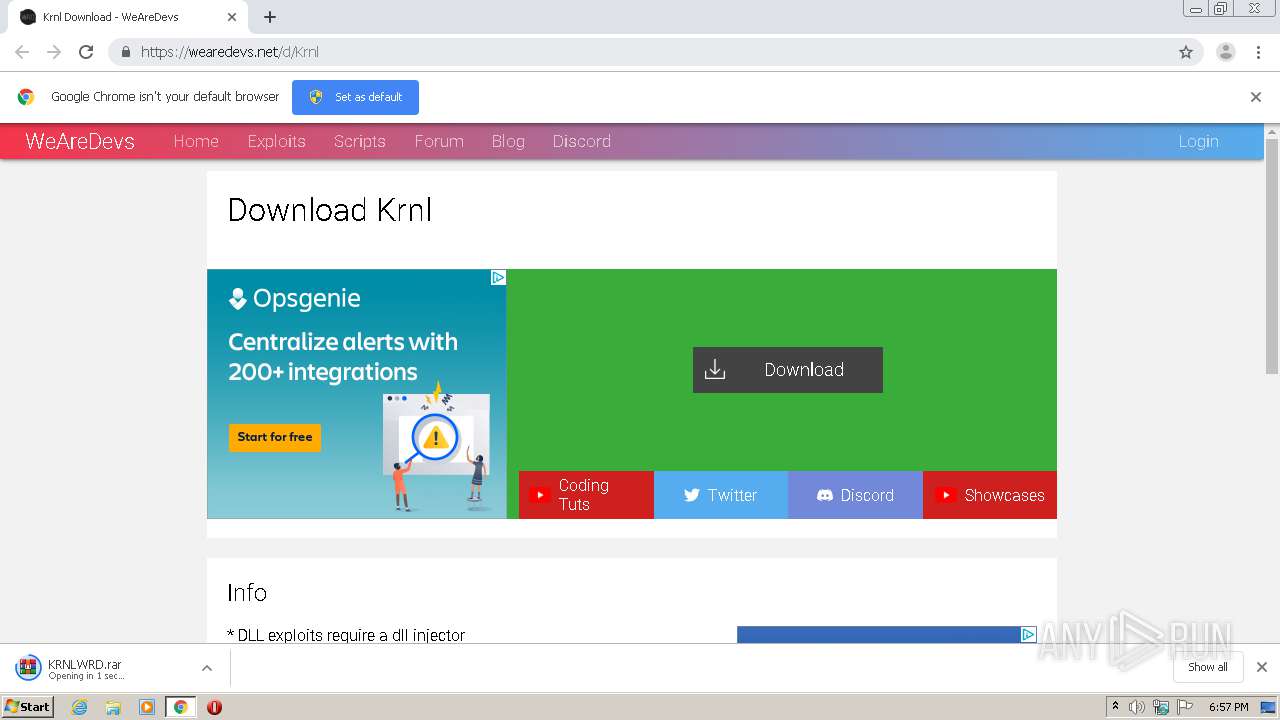
Task: Click the Opsgenie logo in the ad
Action: click(x=295, y=298)
